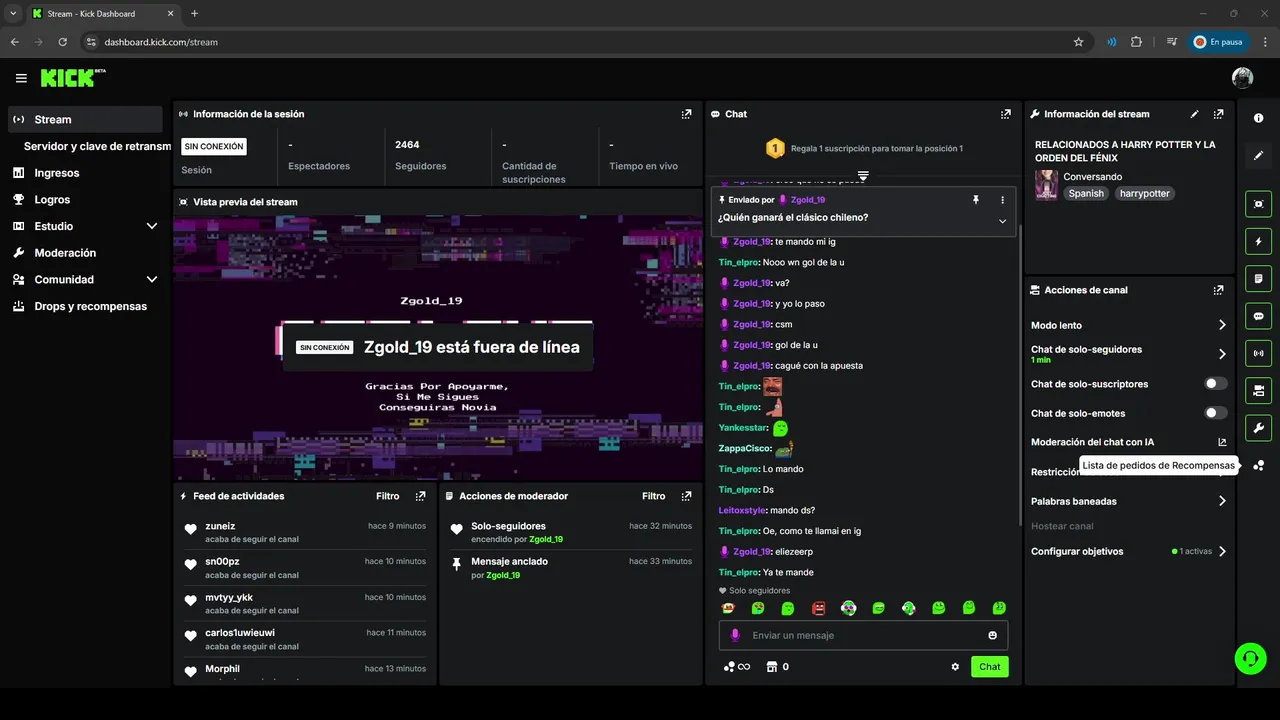The image size is (1280, 720).
Task: Toggle the chat bubble panel icon in sidebar
Action: pos(1258,316)
